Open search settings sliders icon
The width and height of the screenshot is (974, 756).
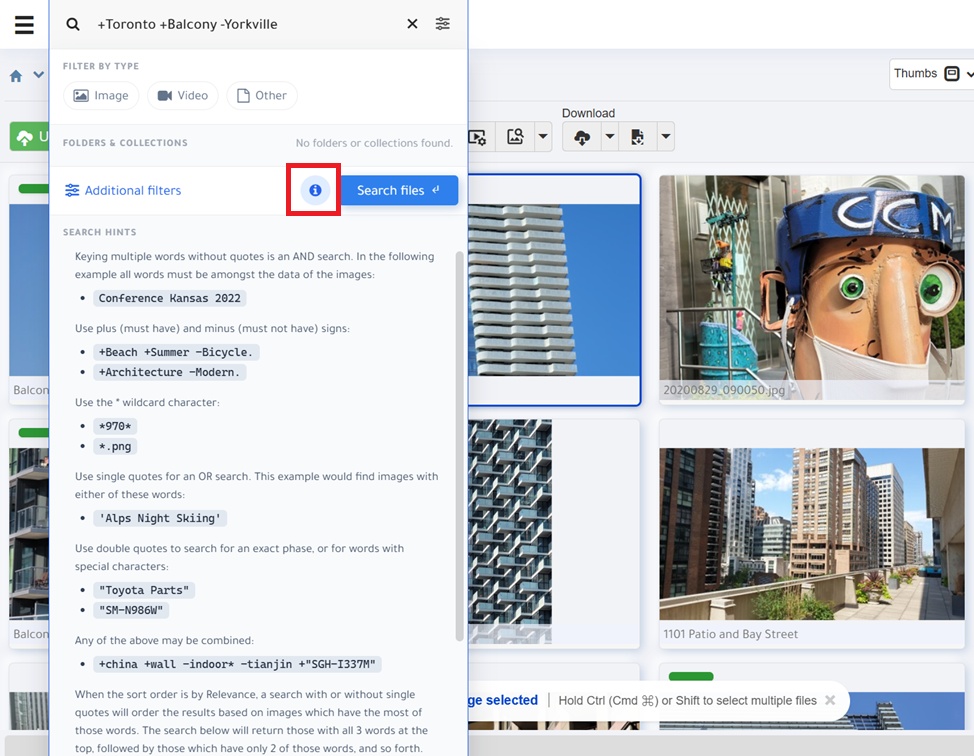(443, 24)
